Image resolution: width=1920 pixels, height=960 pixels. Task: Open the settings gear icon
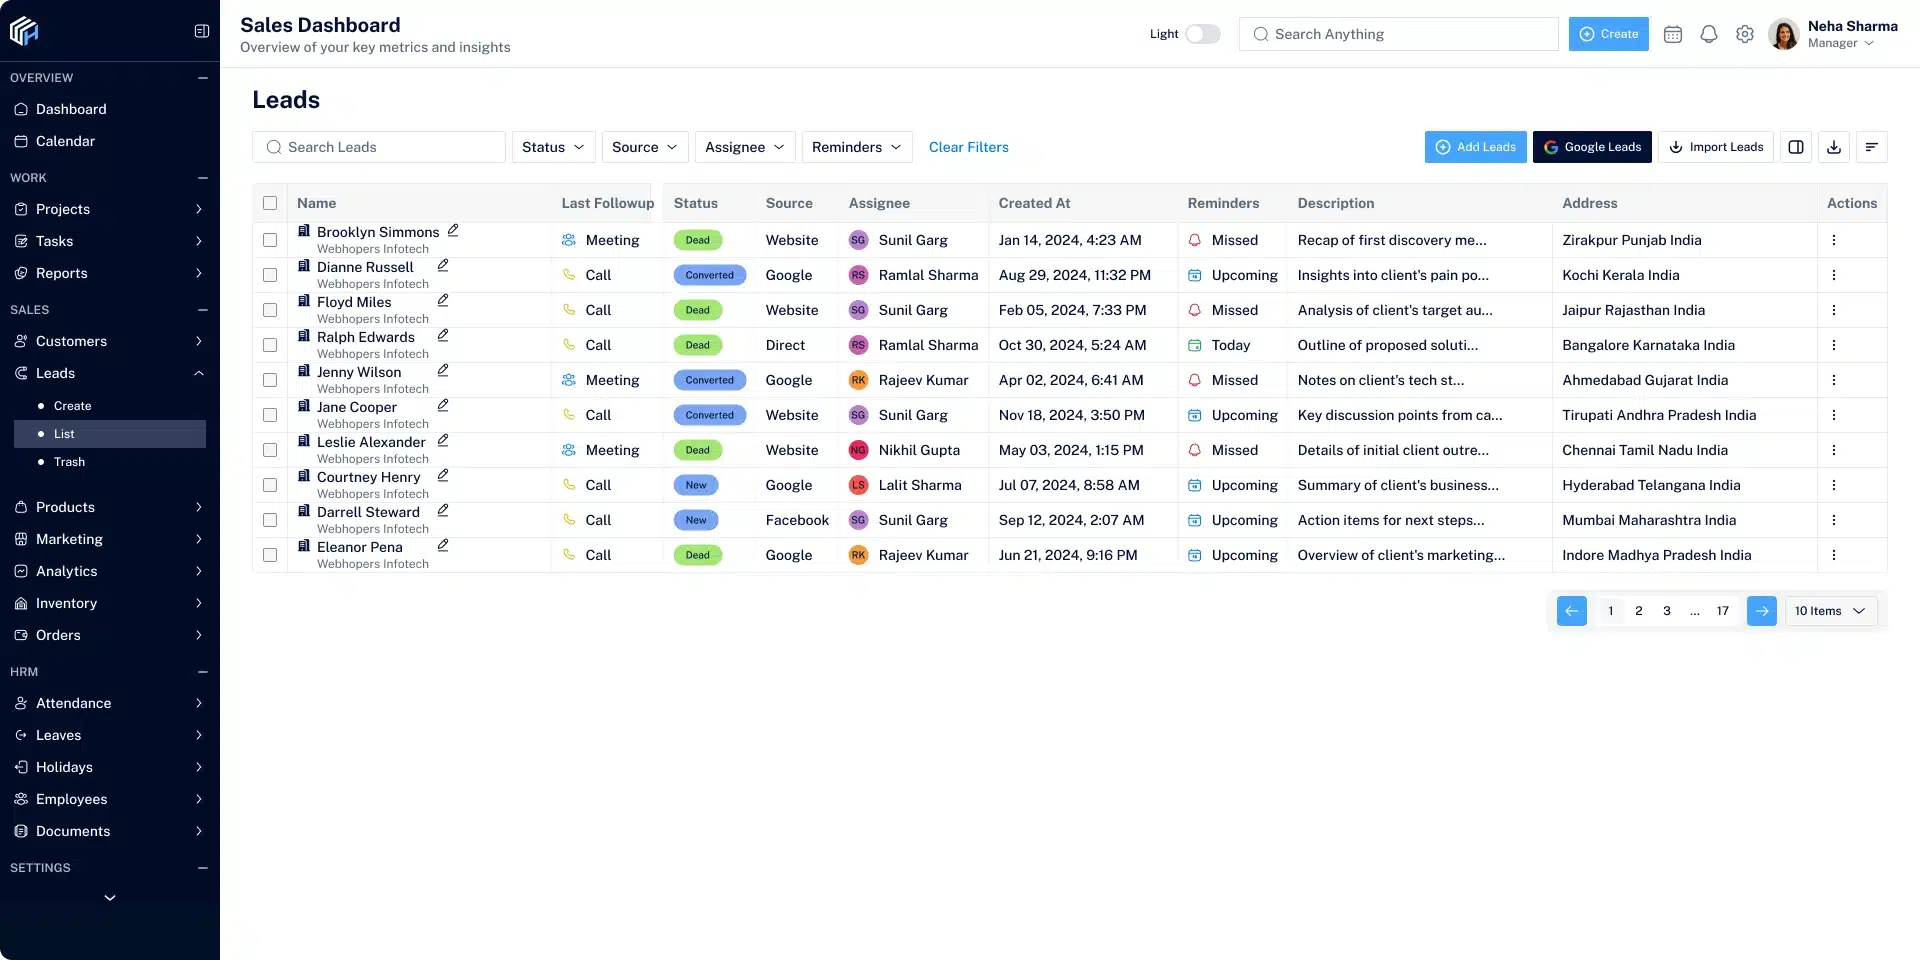[1745, 34]
